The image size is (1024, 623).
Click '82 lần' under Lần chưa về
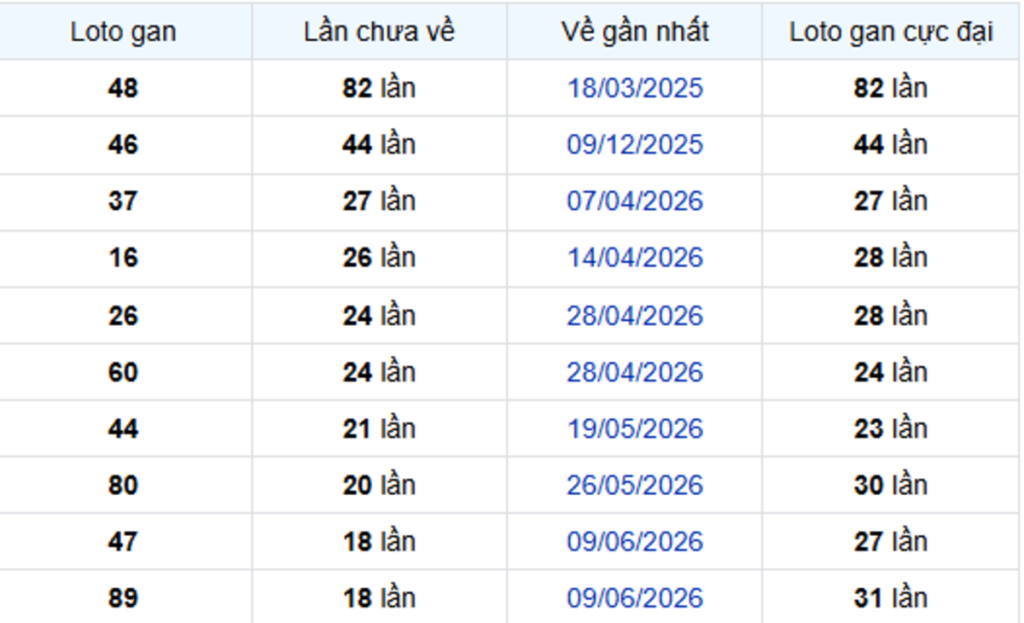point(379,88)
